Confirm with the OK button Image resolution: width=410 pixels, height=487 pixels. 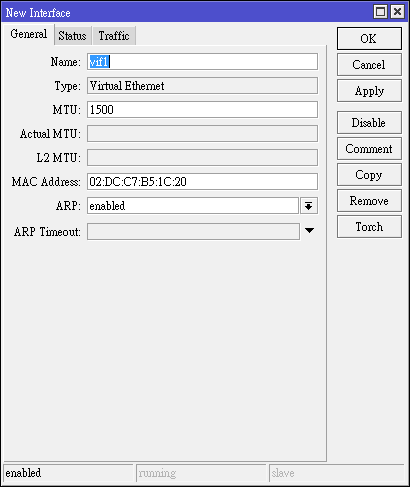[x=369, y=39]
